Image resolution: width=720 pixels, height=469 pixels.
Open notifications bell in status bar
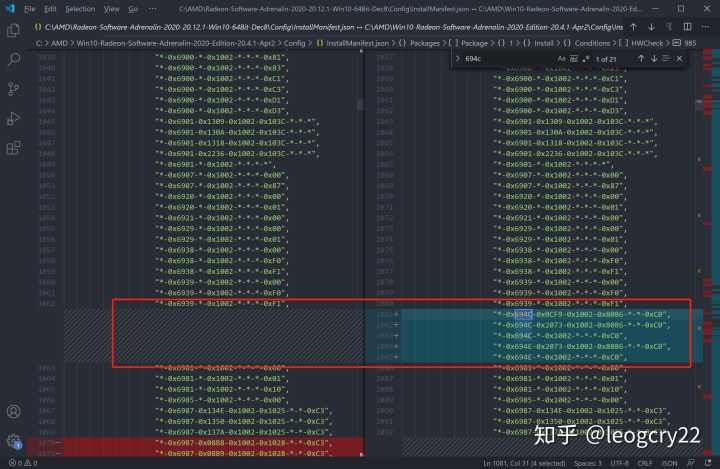[708, 463]
